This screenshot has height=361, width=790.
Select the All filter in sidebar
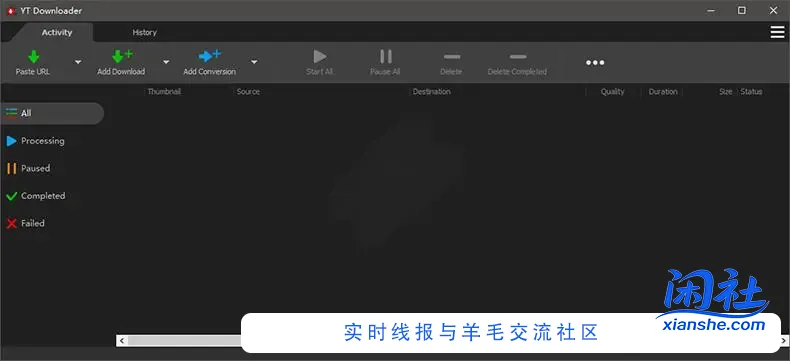[52, 113]
